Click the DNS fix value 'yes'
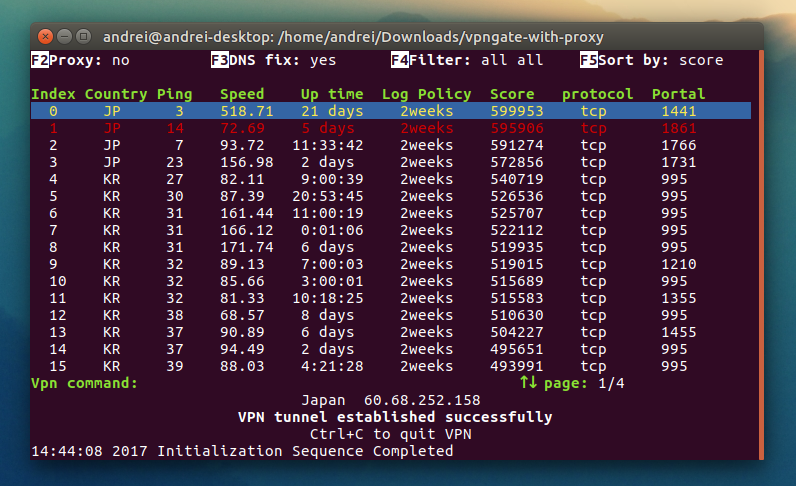Screen dimensions: 796x486 [323, 60]
